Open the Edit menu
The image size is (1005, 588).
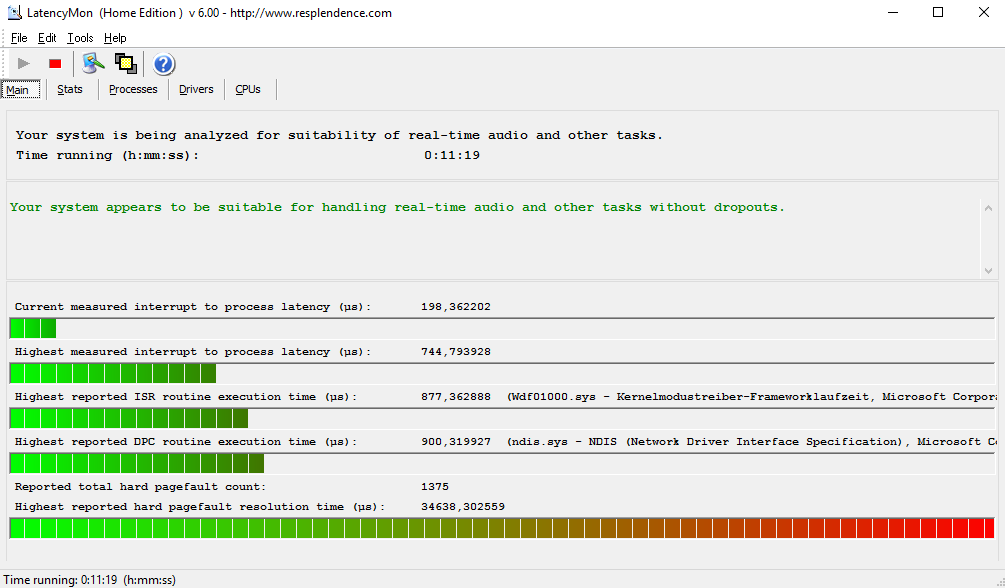click(47, 38)
